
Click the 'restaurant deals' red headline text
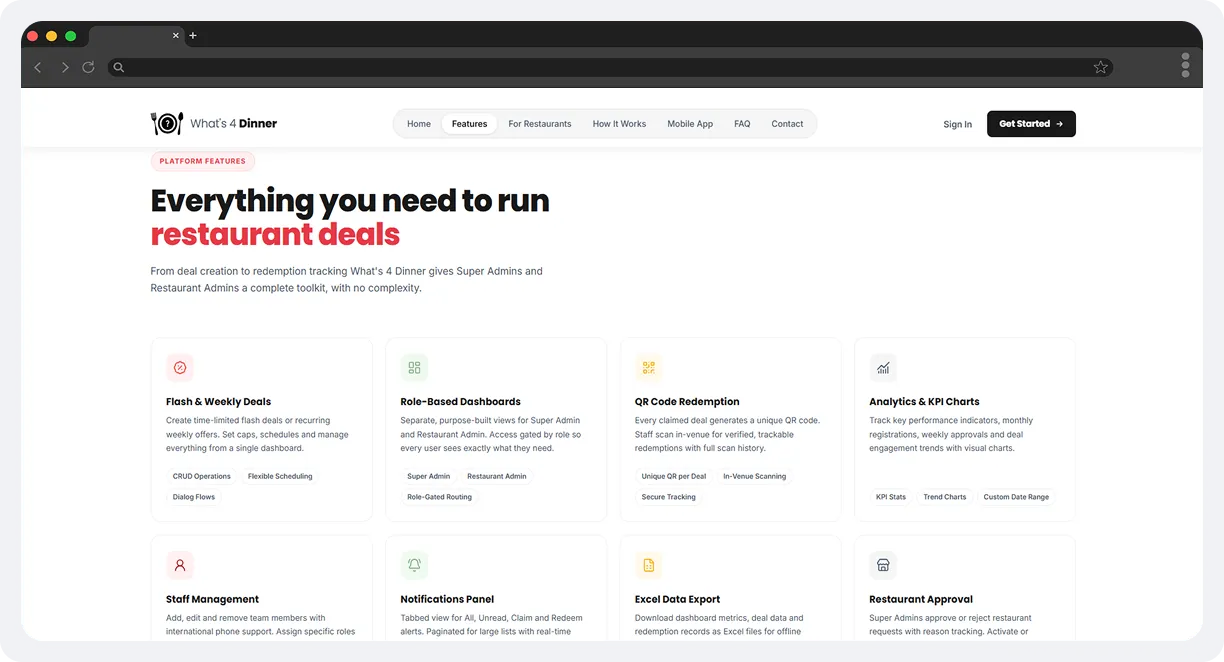[x=275, y=235]
